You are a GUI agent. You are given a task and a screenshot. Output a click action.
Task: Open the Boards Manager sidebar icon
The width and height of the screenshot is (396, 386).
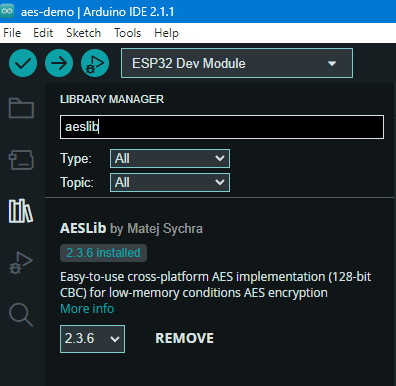(x=21, y=160)
